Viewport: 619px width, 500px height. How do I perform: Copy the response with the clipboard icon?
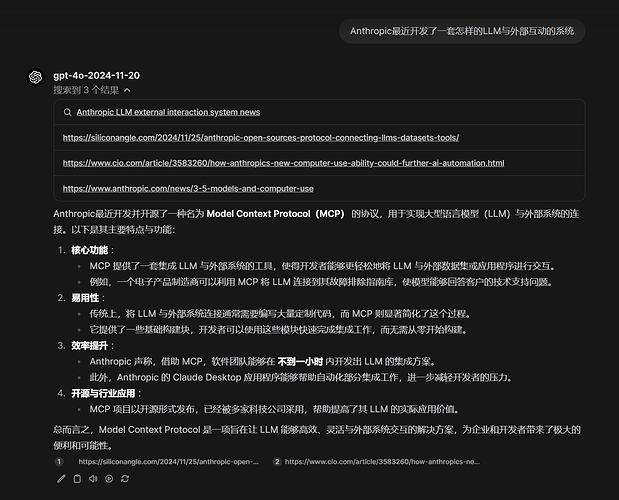click(77, 479)
